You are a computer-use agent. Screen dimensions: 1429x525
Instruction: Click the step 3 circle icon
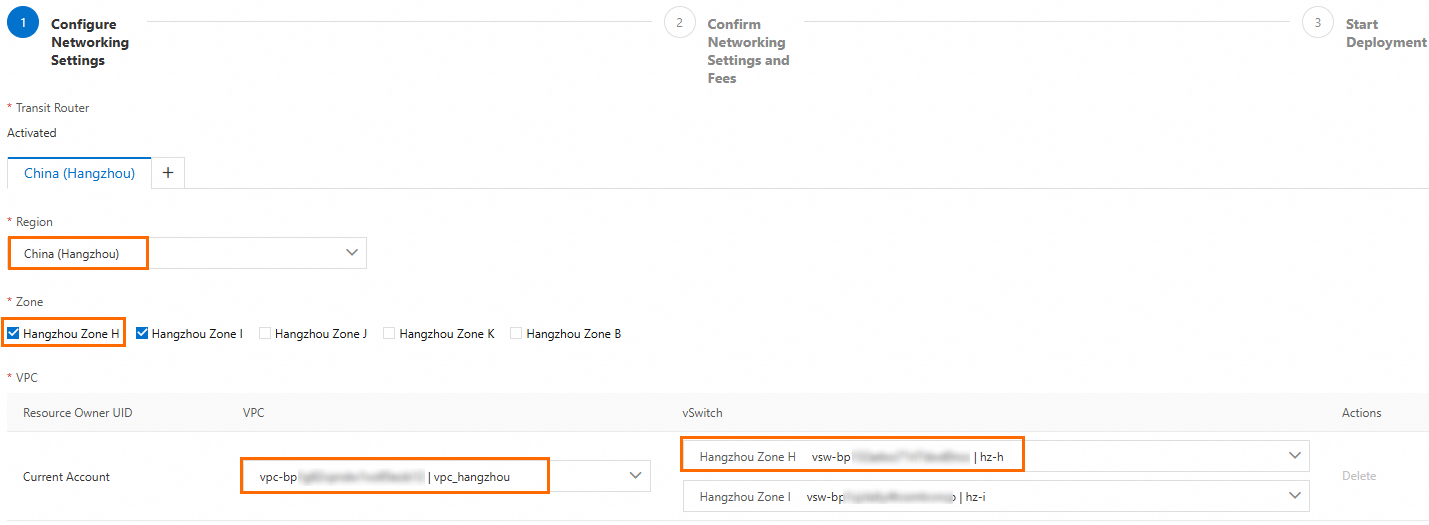(x=1318, y=22)
